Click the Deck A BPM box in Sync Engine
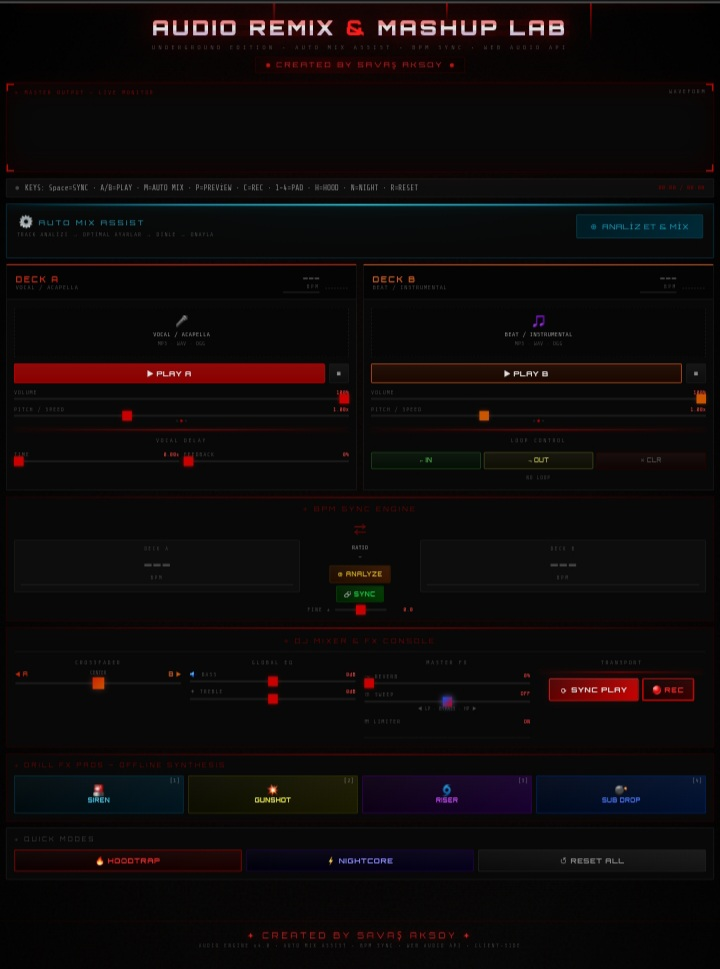The width and height of the screenshot is (720, 969). 156,566
